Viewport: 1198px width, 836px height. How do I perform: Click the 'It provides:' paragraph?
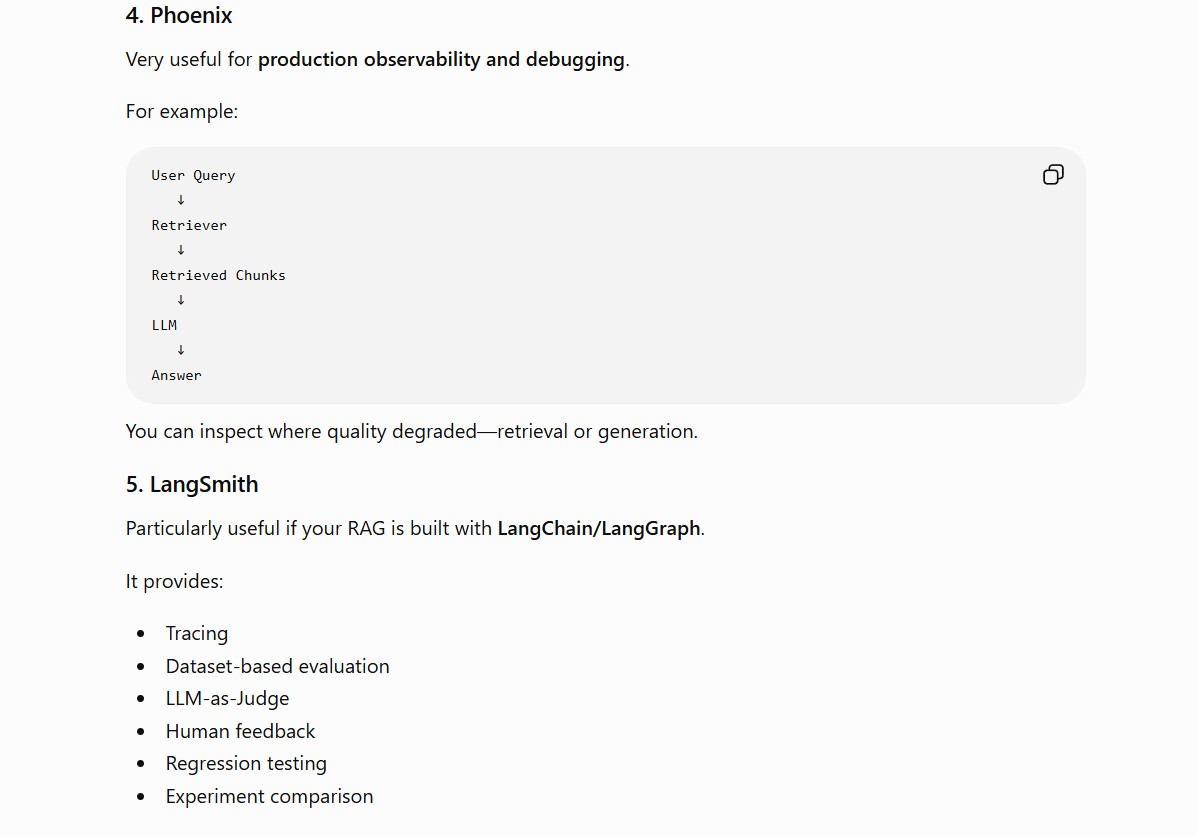pos(174,582)
